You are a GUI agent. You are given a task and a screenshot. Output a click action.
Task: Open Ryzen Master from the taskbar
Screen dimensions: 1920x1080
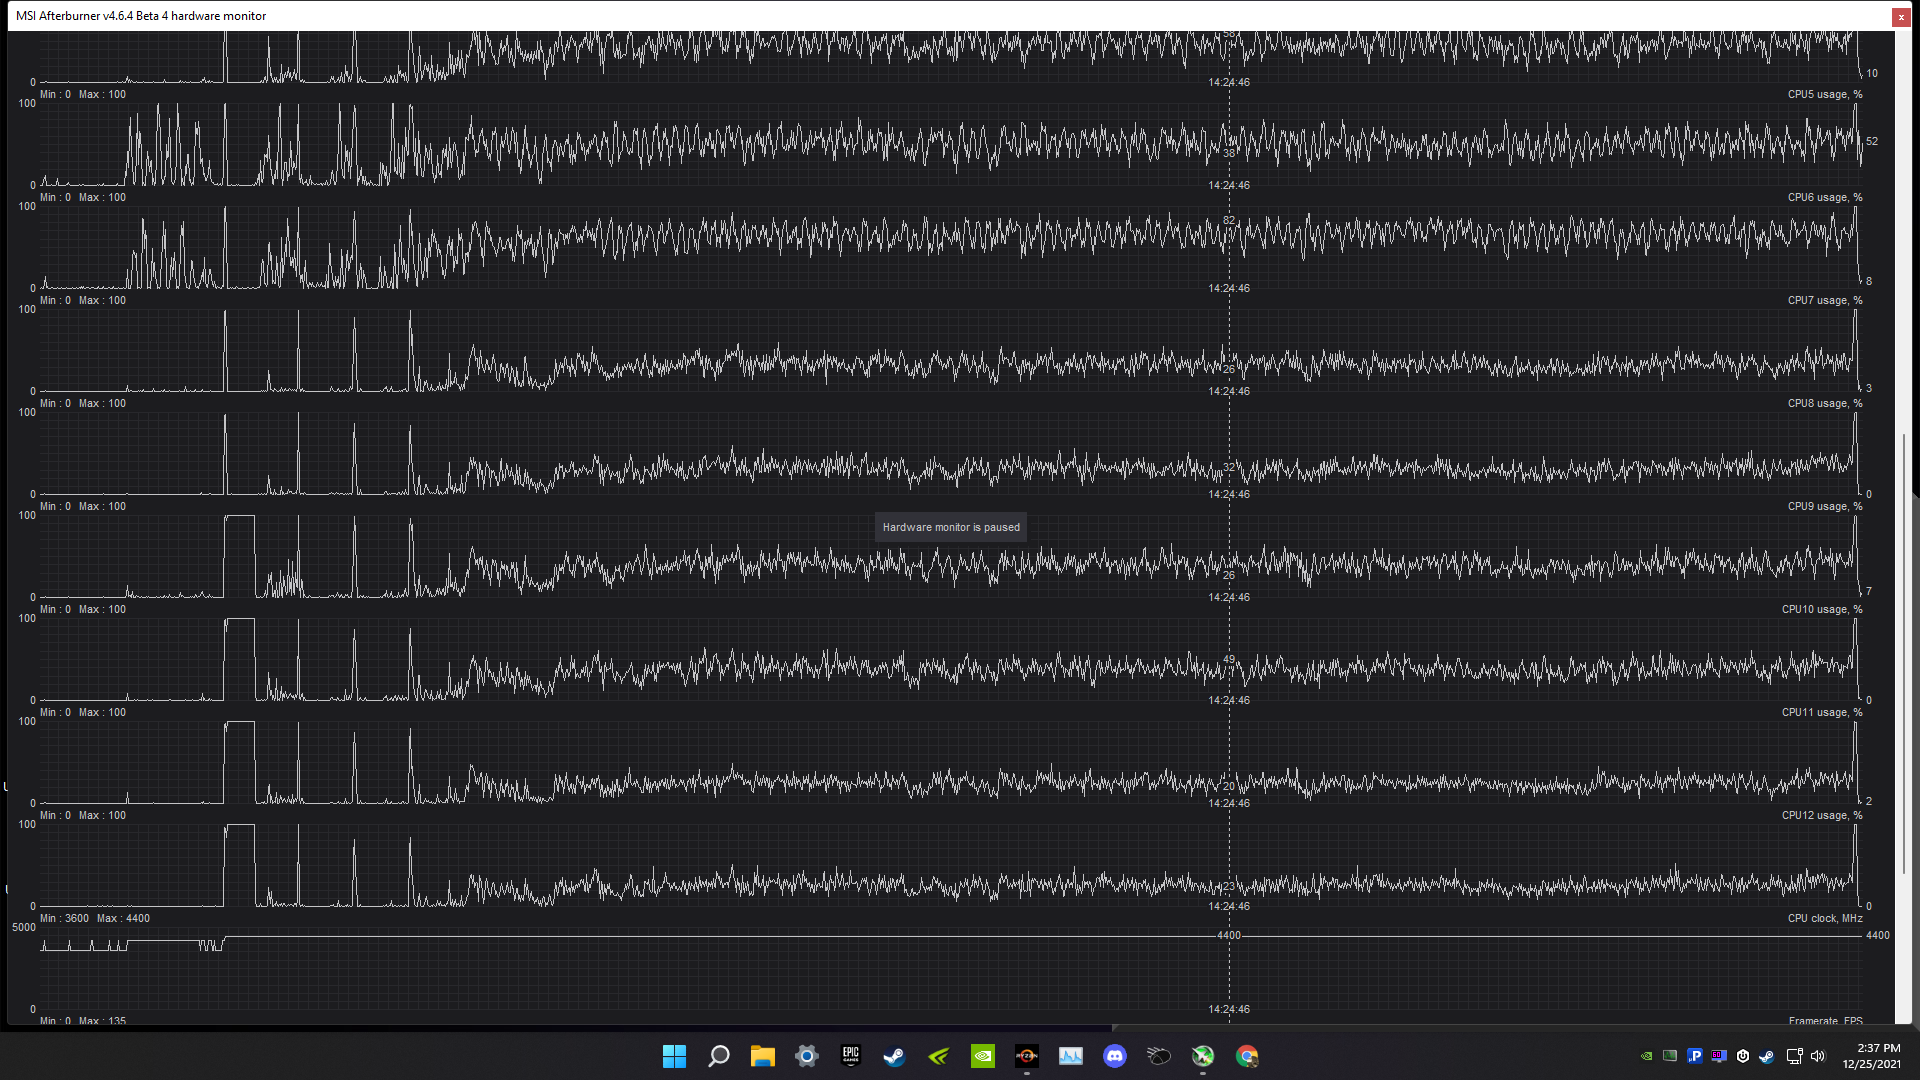click(x=1026, y=1056)
